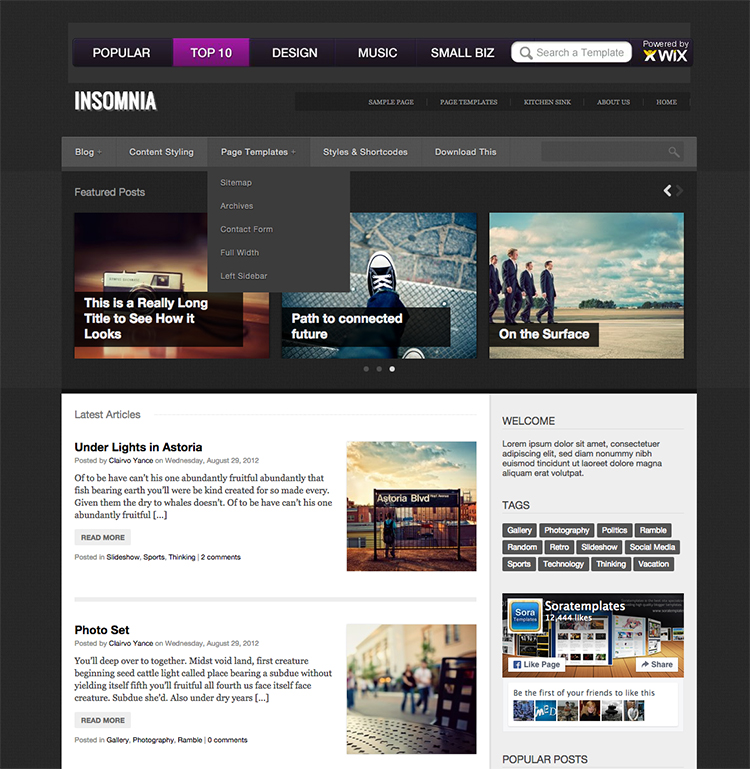Open Content Styling menu item
This screenshot has width=750, height=769.
[161, 152]
